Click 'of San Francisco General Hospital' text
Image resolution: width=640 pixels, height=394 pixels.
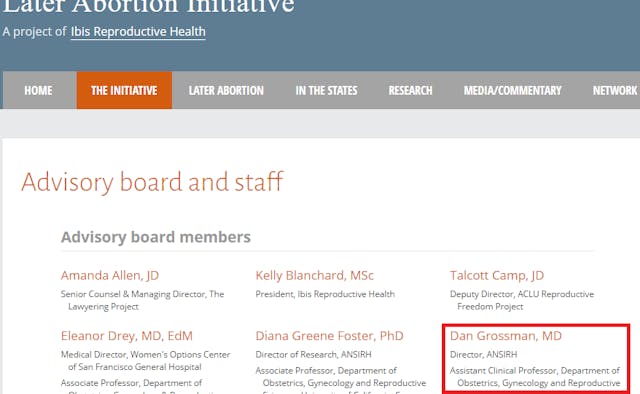[135, 367]
